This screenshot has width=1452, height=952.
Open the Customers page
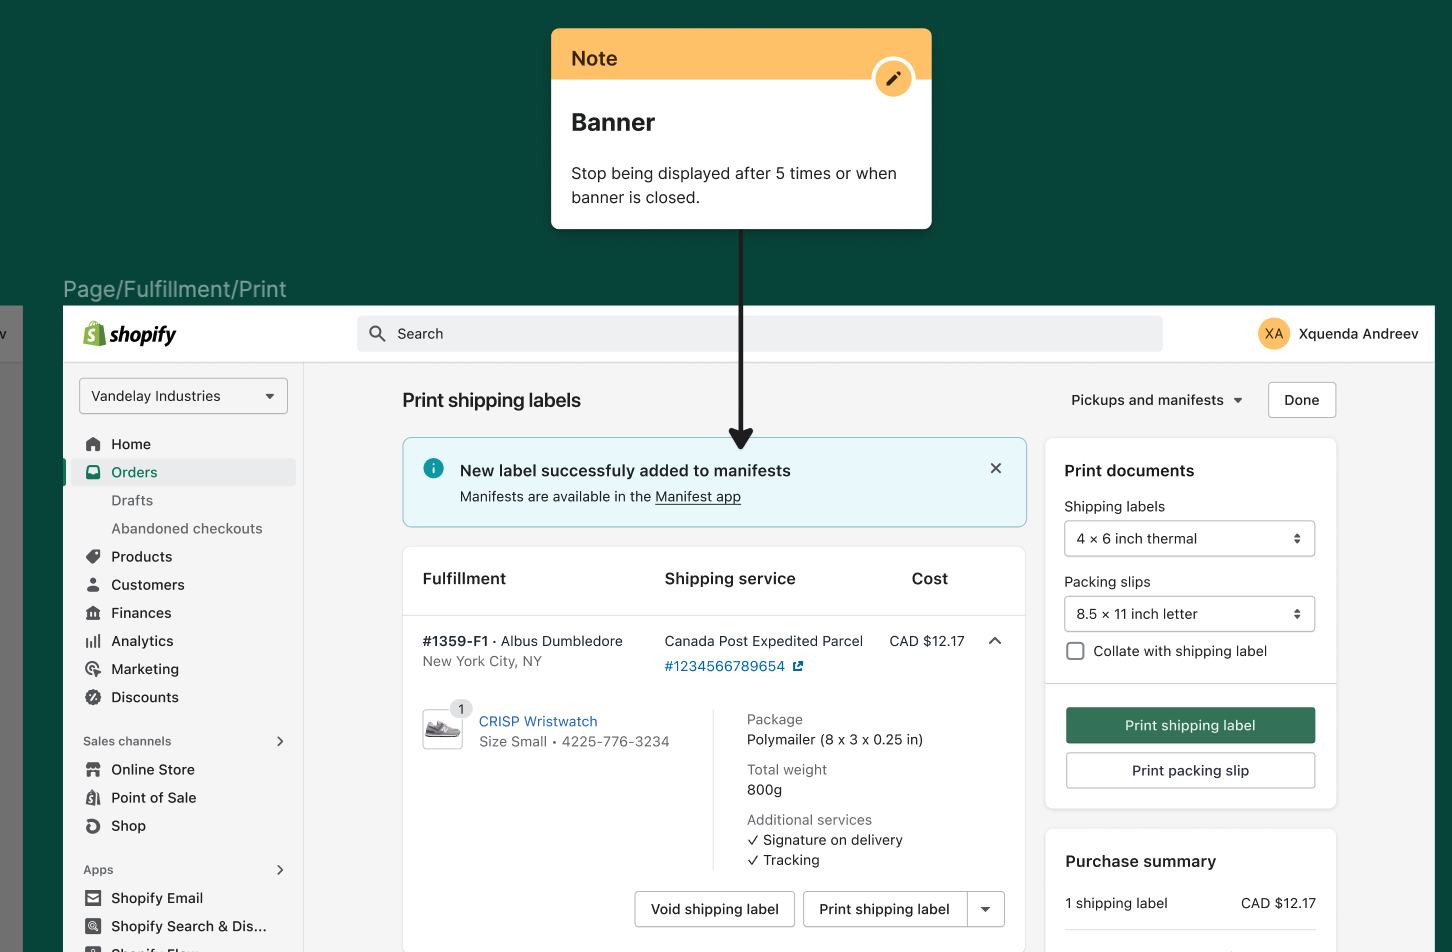[x=148, y=584]
